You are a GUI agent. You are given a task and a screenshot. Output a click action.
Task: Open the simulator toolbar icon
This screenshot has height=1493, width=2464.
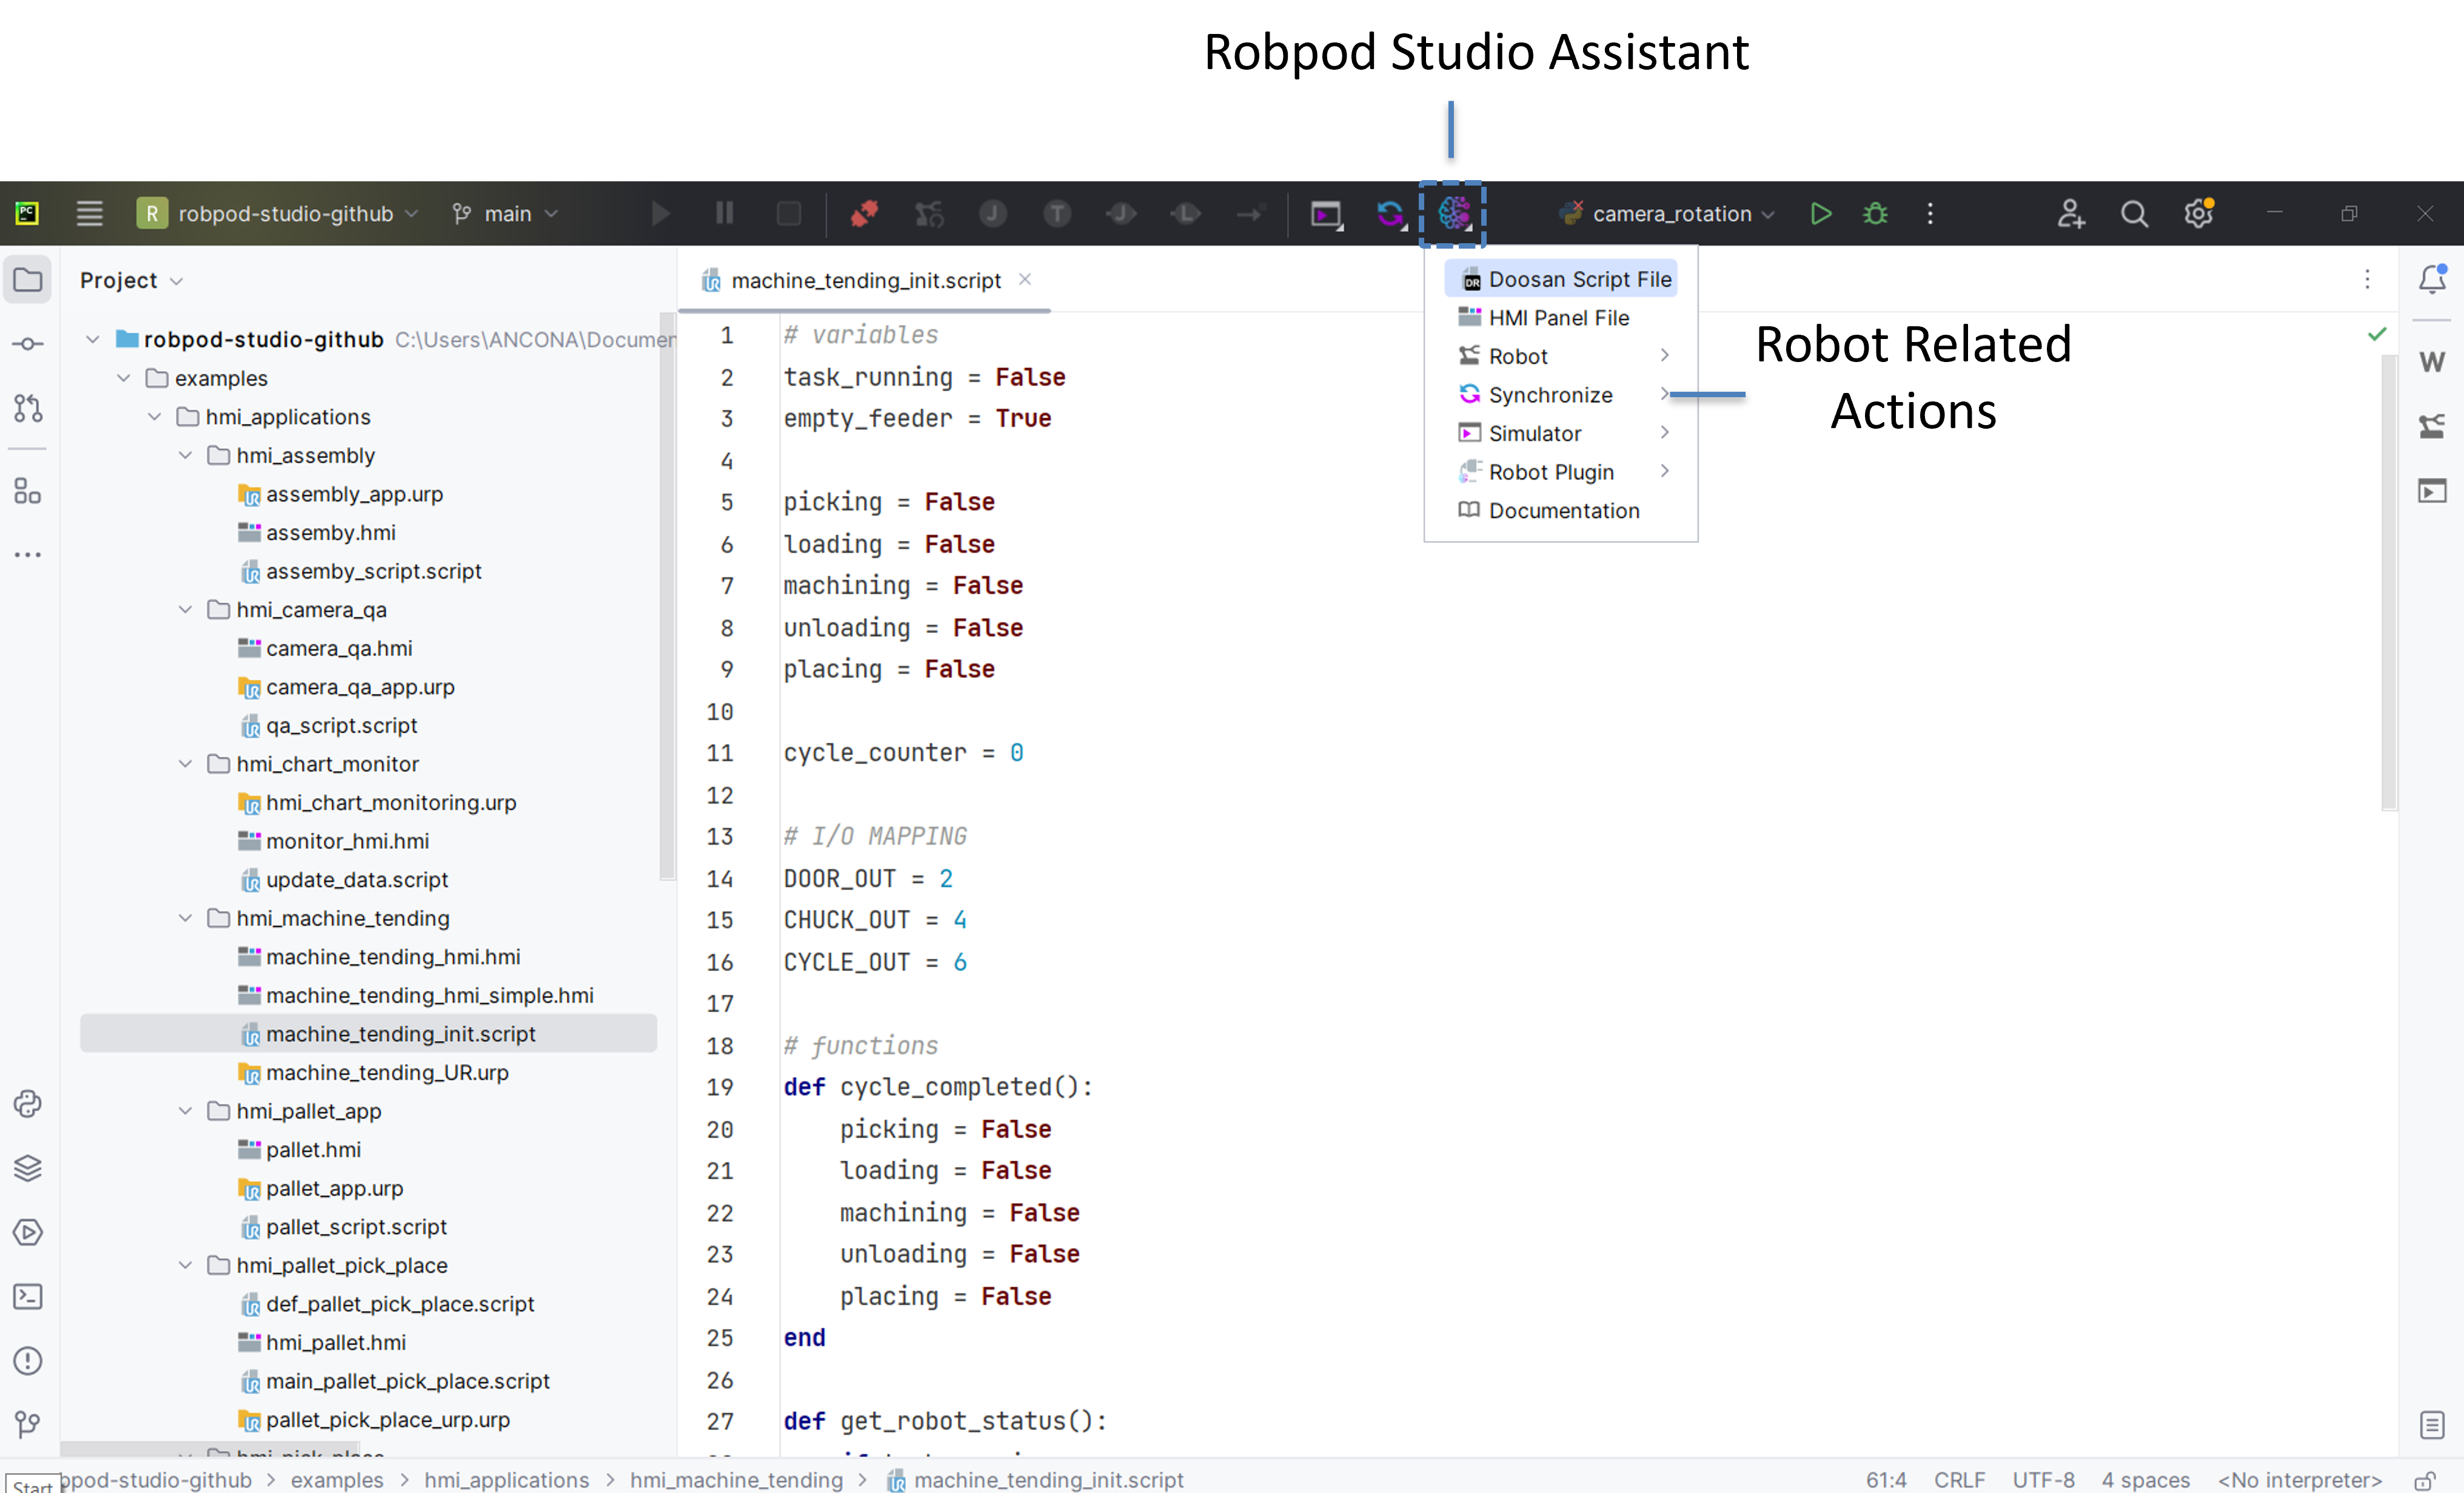tap(1326, 213)
